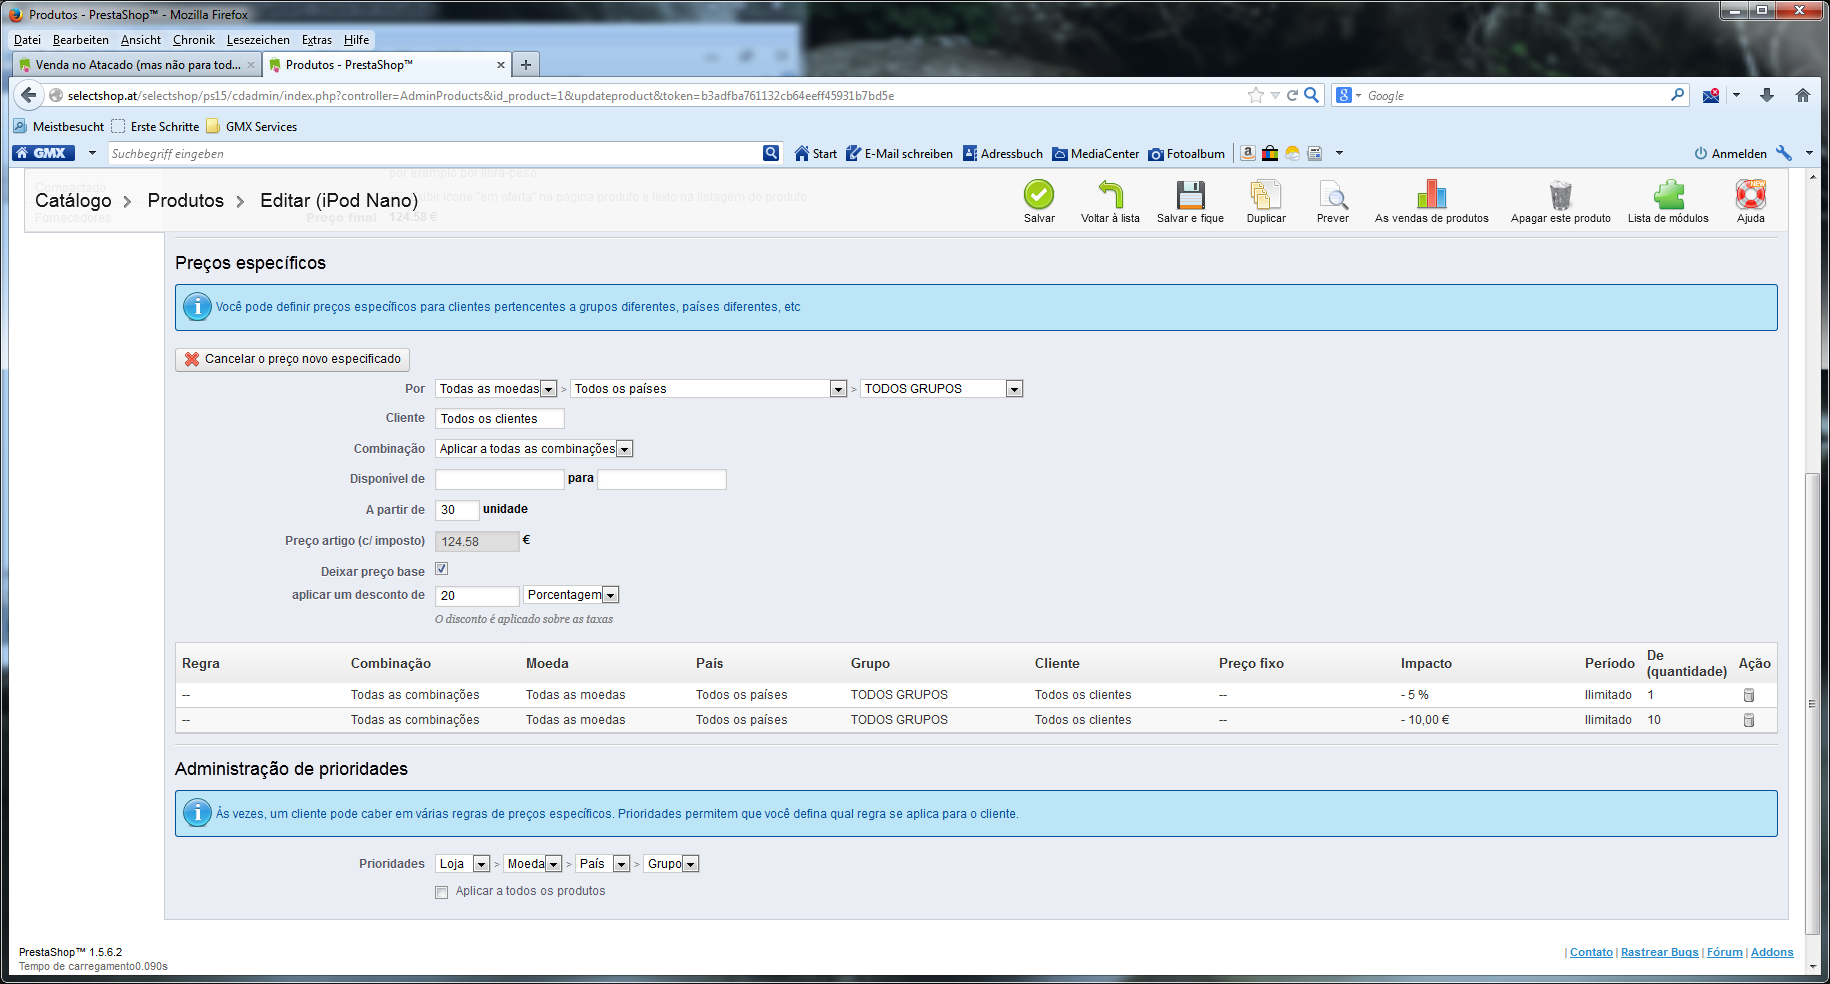Open GMX Adressbuch
Viewport: 1830px width, 984px height.
point(1003,153)
